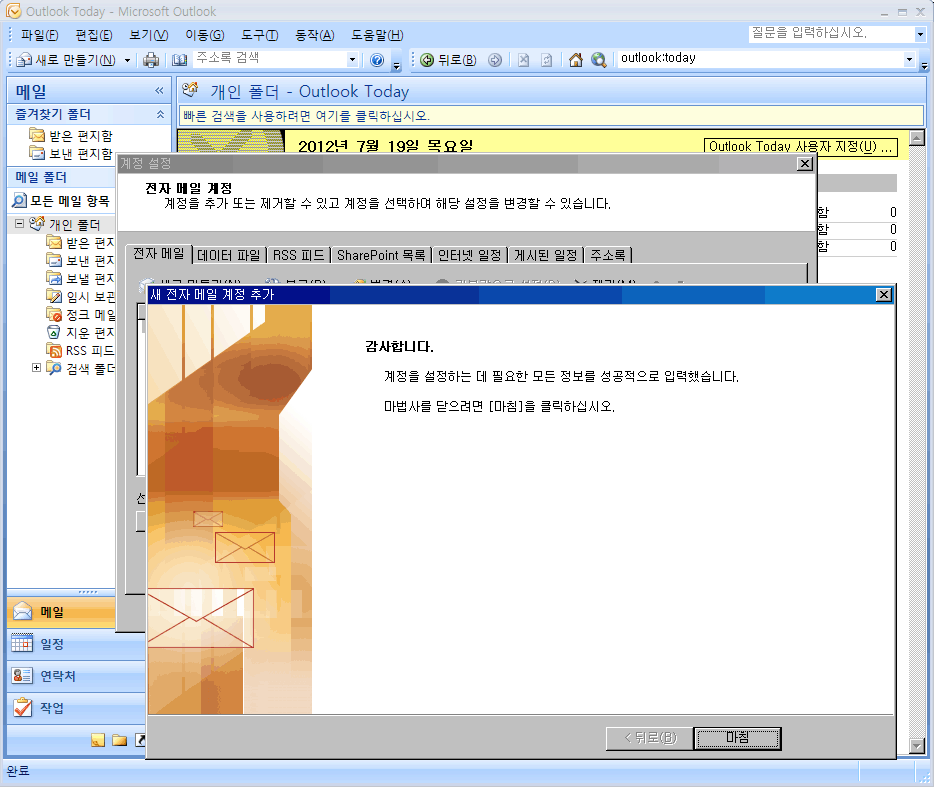Click the forward arrow icon in web toolbar
Image resolution: width=934 pixels, height=787 pixels.
tap(495, 60)
